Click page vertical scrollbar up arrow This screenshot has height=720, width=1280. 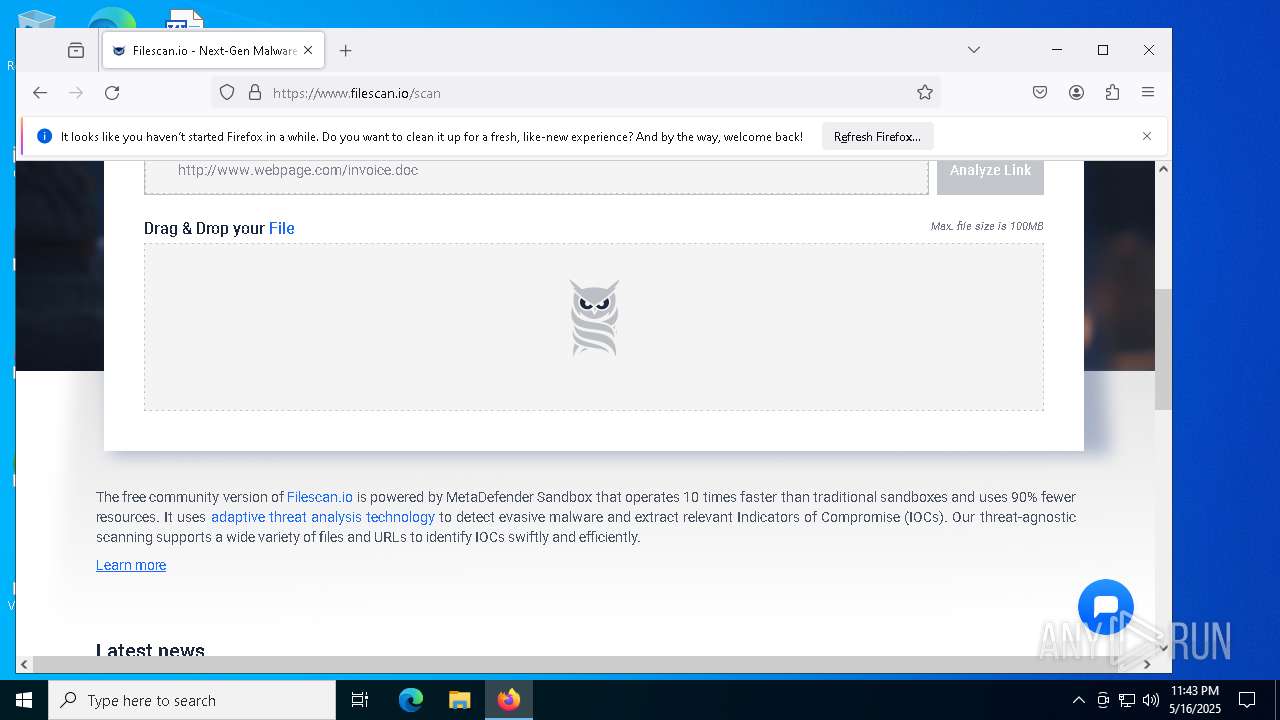1163,169
